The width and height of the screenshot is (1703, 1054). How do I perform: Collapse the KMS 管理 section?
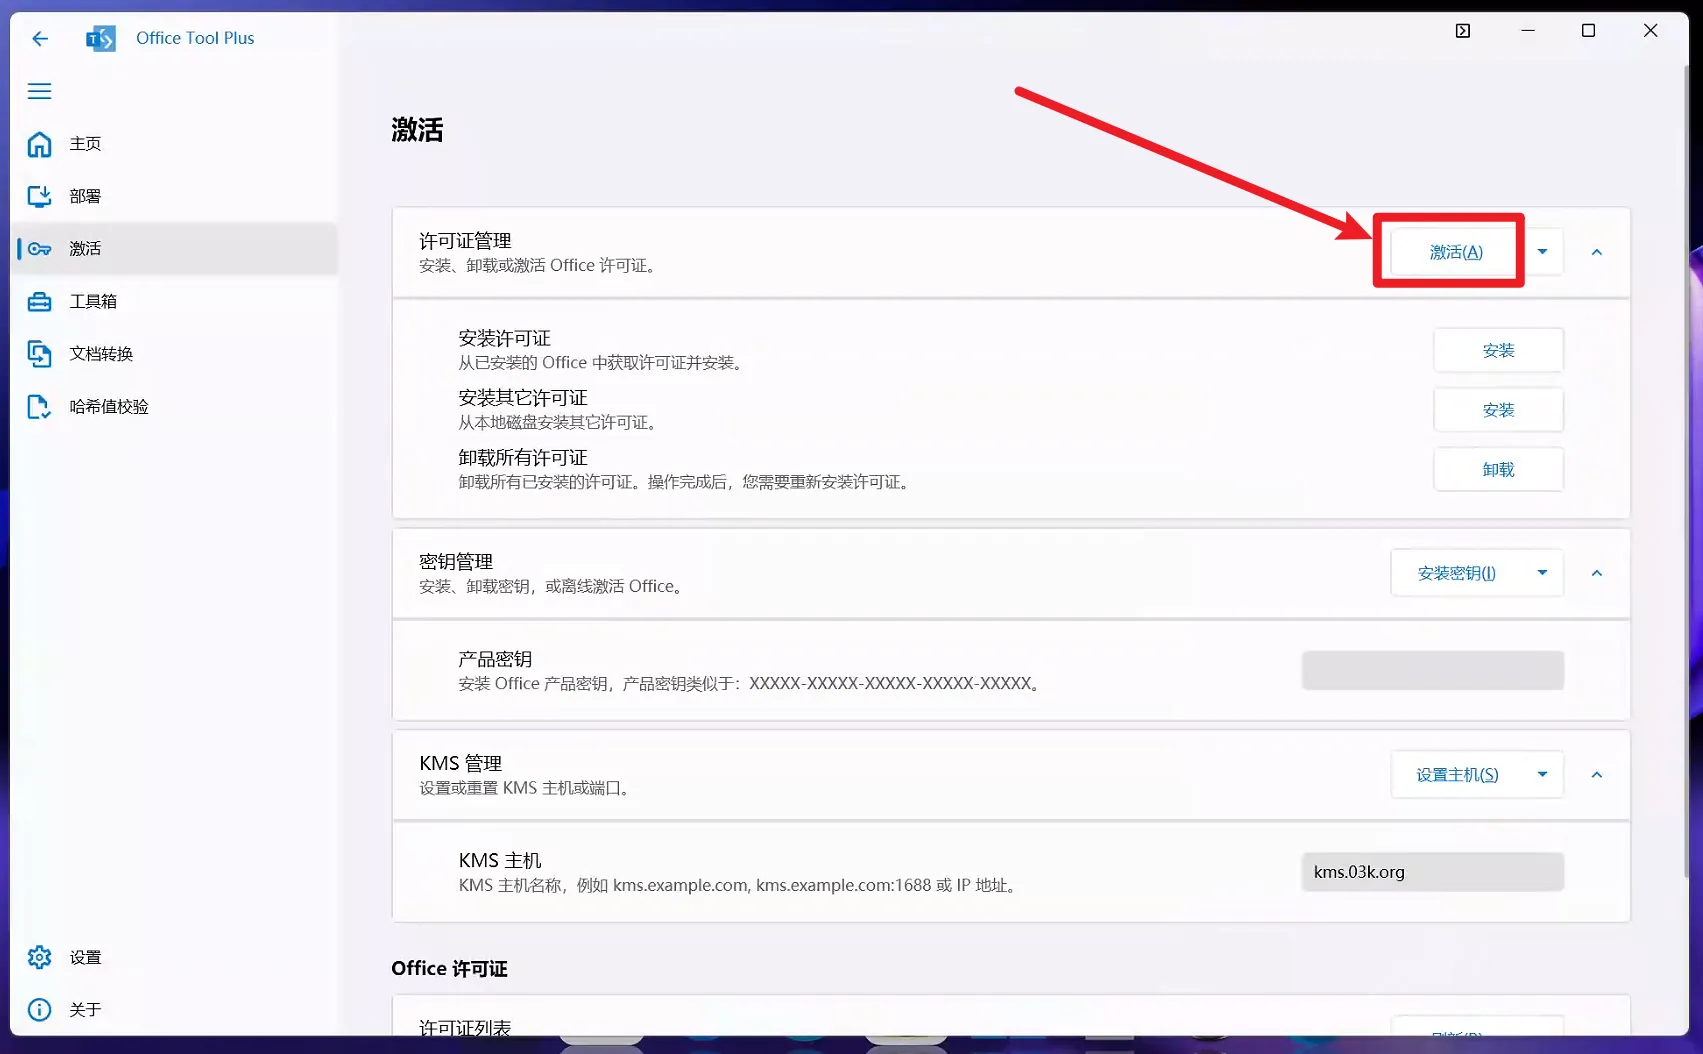1597,775
